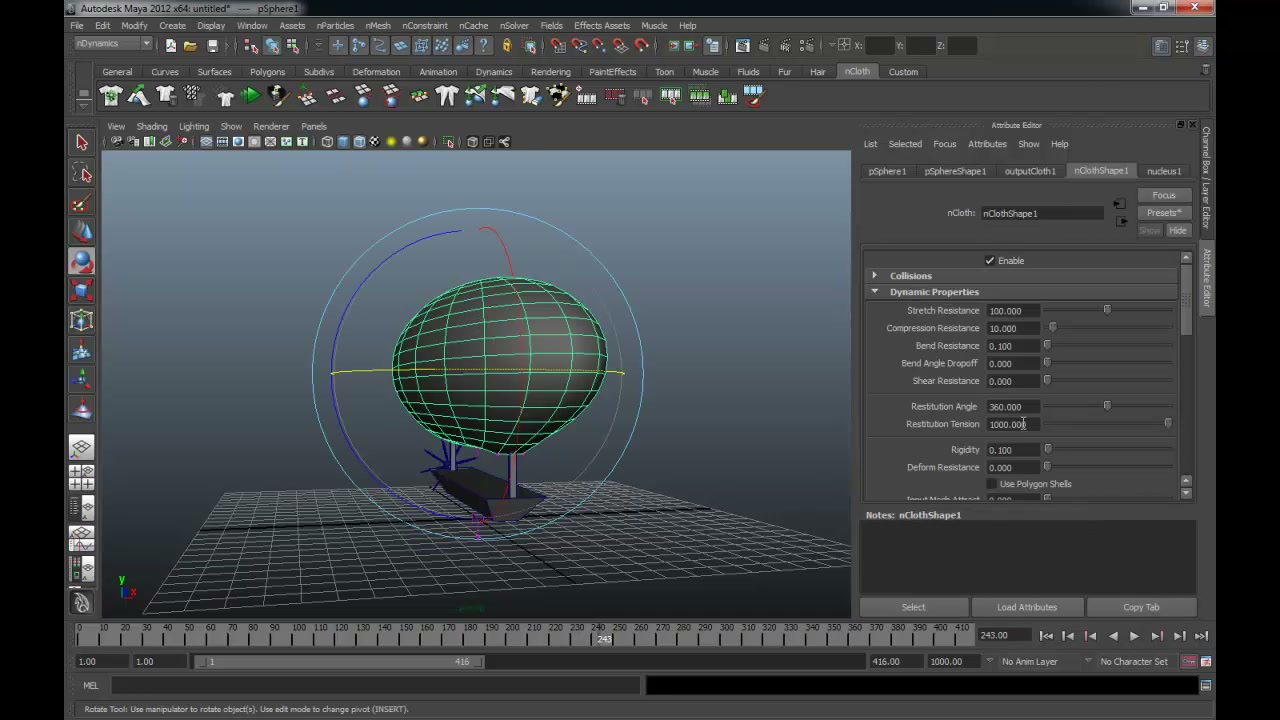
Task: Click the Restitution Tension value field
Action: coord(1011,424)
